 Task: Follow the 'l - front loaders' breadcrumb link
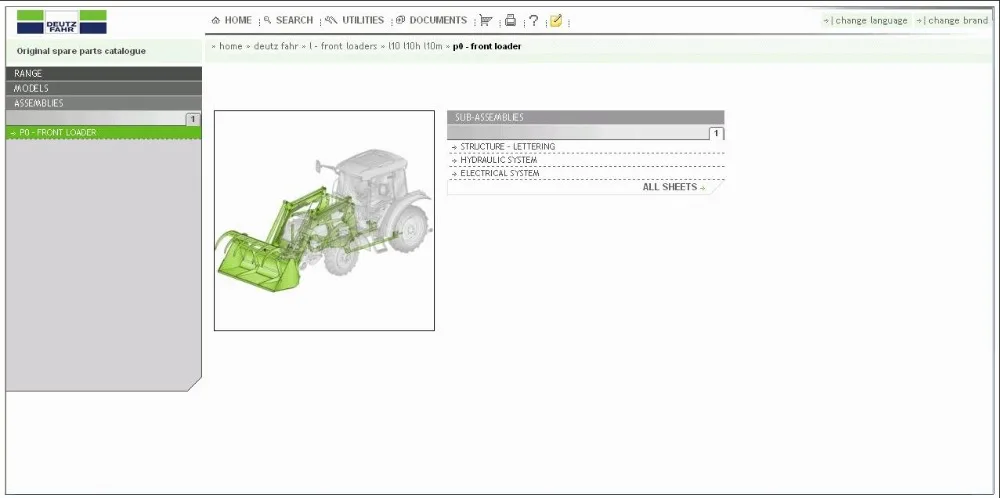(342, 47)
